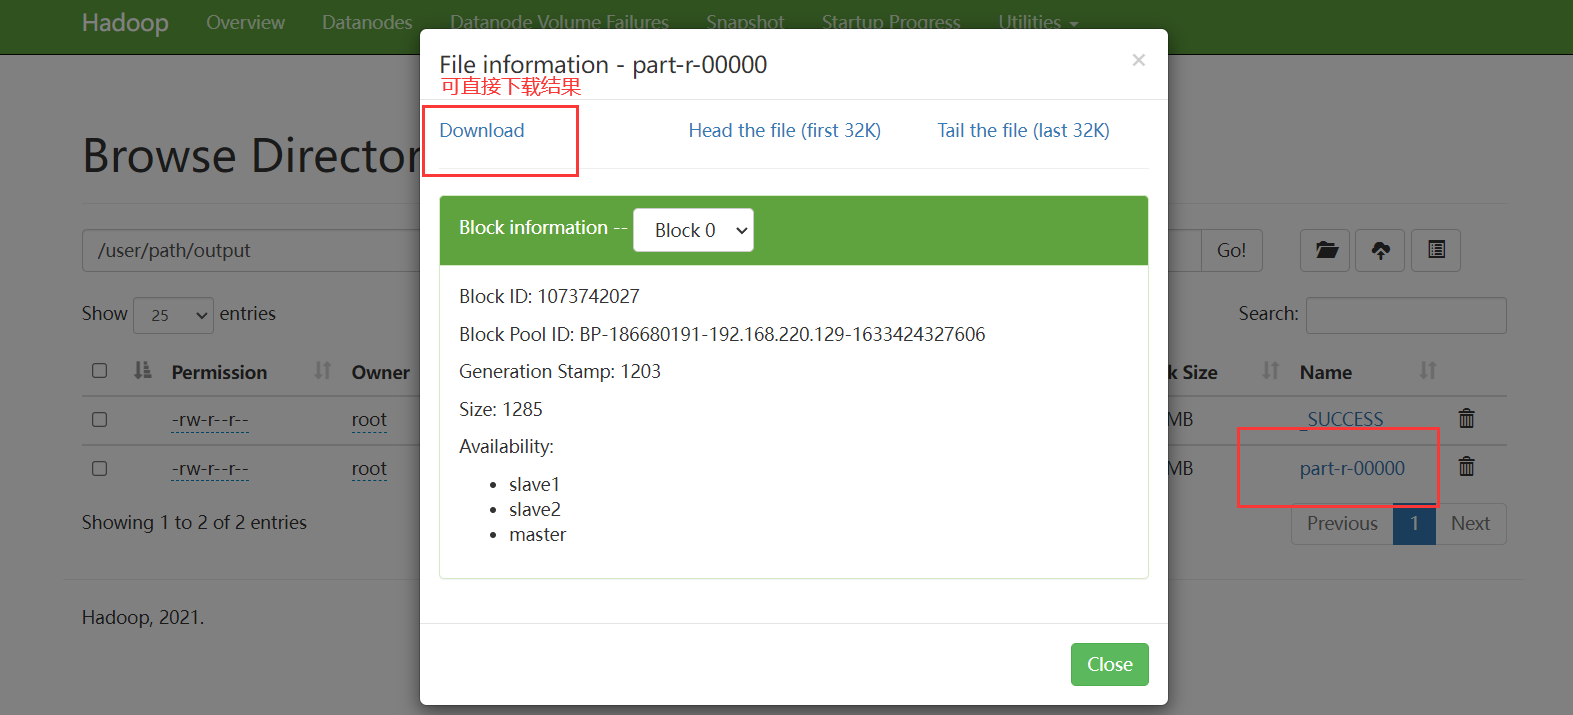The height and width of the screenshot is (715, 1573).
Task: Go to the Datanodes tab
Action: 367,22
